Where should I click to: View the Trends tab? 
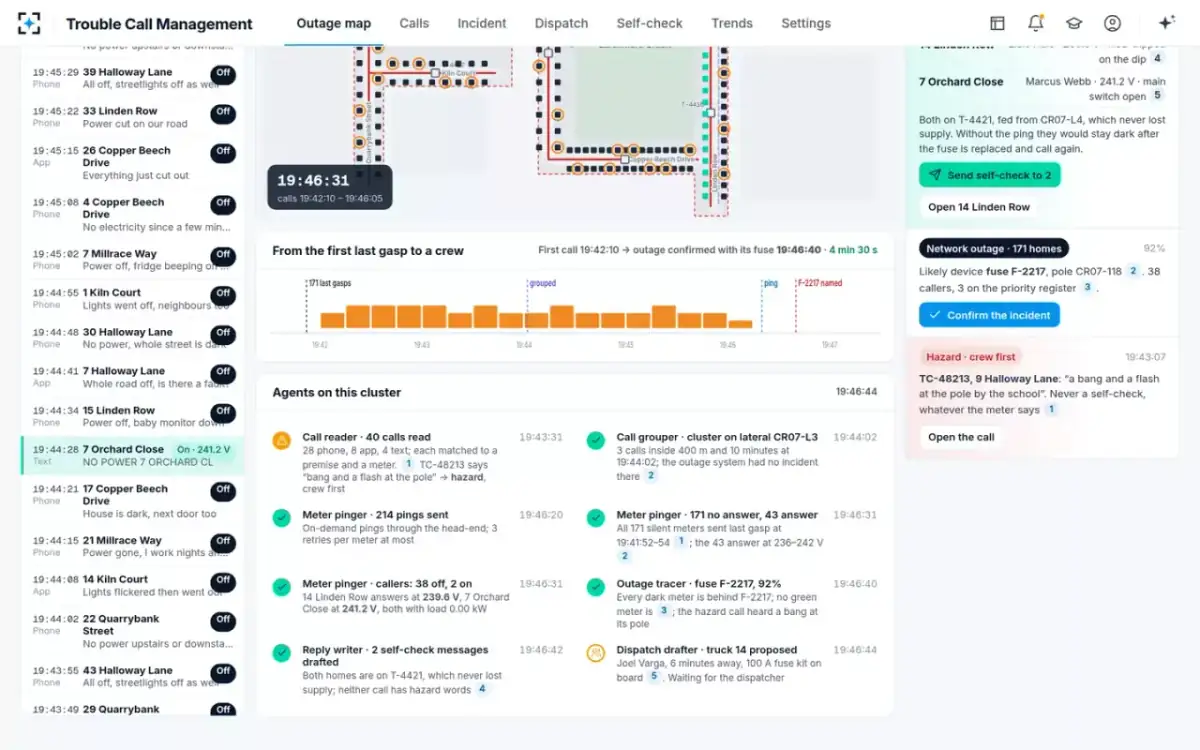point(732,23)
